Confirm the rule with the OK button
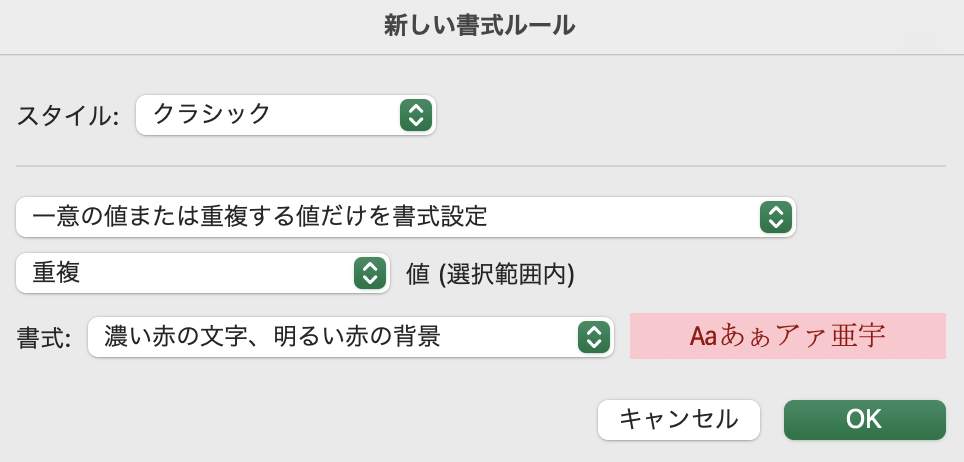 [x=864, y=420]
